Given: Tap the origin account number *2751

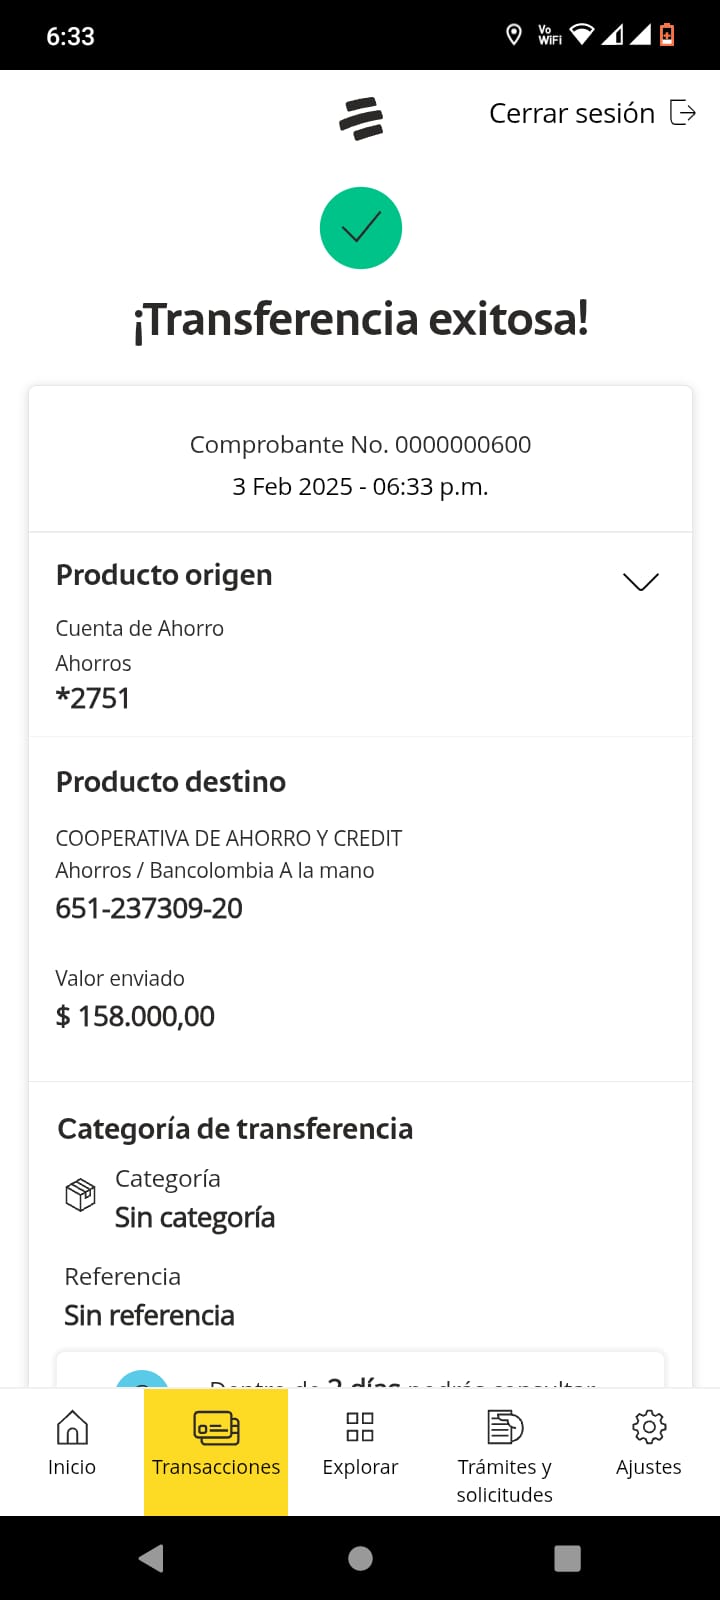Looking at the screenshot, I should click(93, 699).
